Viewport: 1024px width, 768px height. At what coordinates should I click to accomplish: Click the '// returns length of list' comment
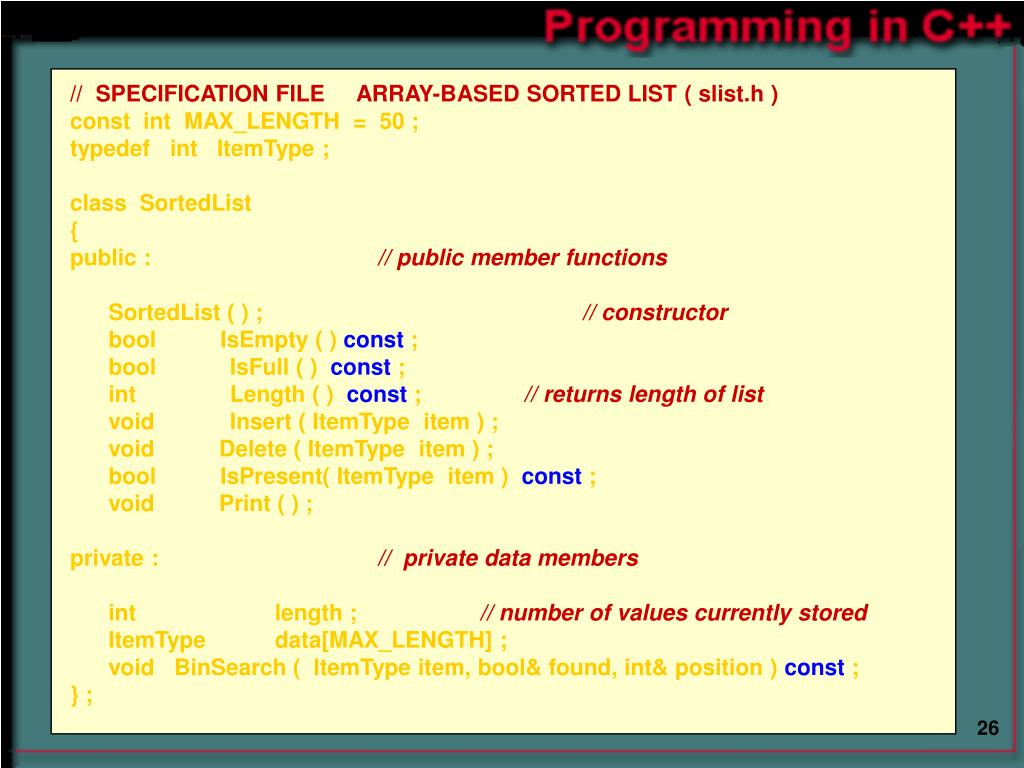[x=644, y=394]
